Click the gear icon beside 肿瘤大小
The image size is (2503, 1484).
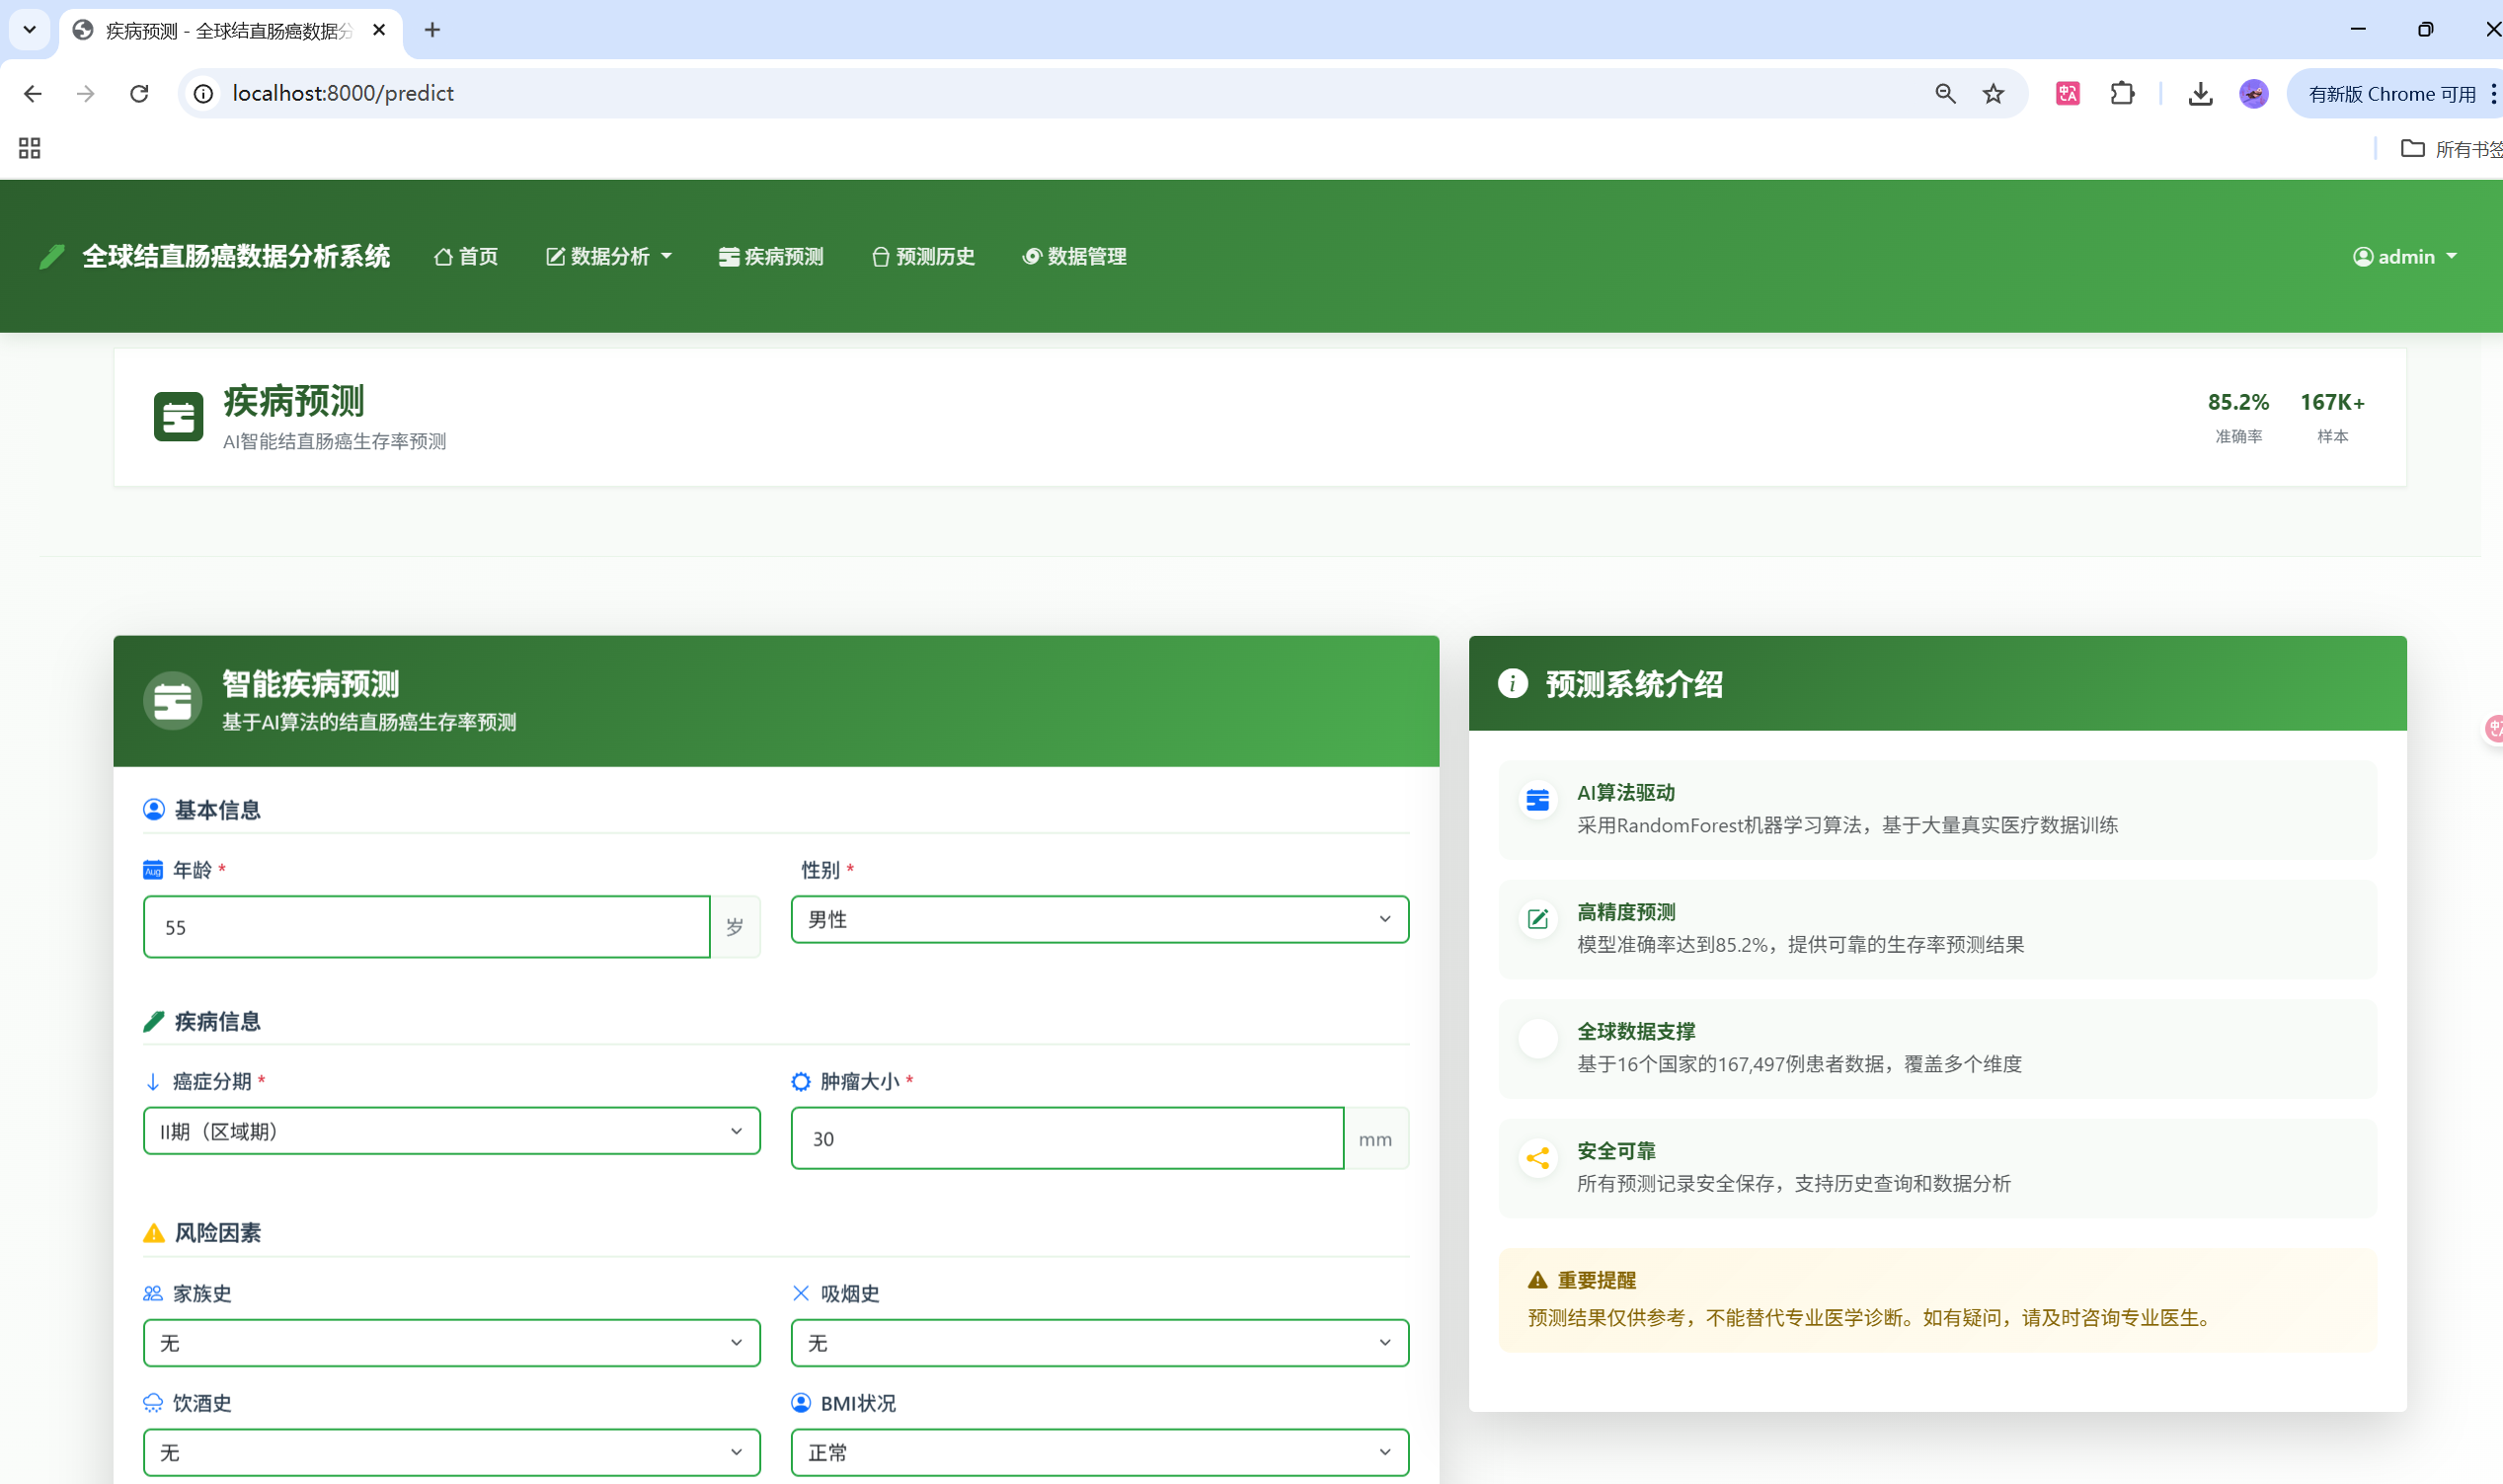[800, 1081]
